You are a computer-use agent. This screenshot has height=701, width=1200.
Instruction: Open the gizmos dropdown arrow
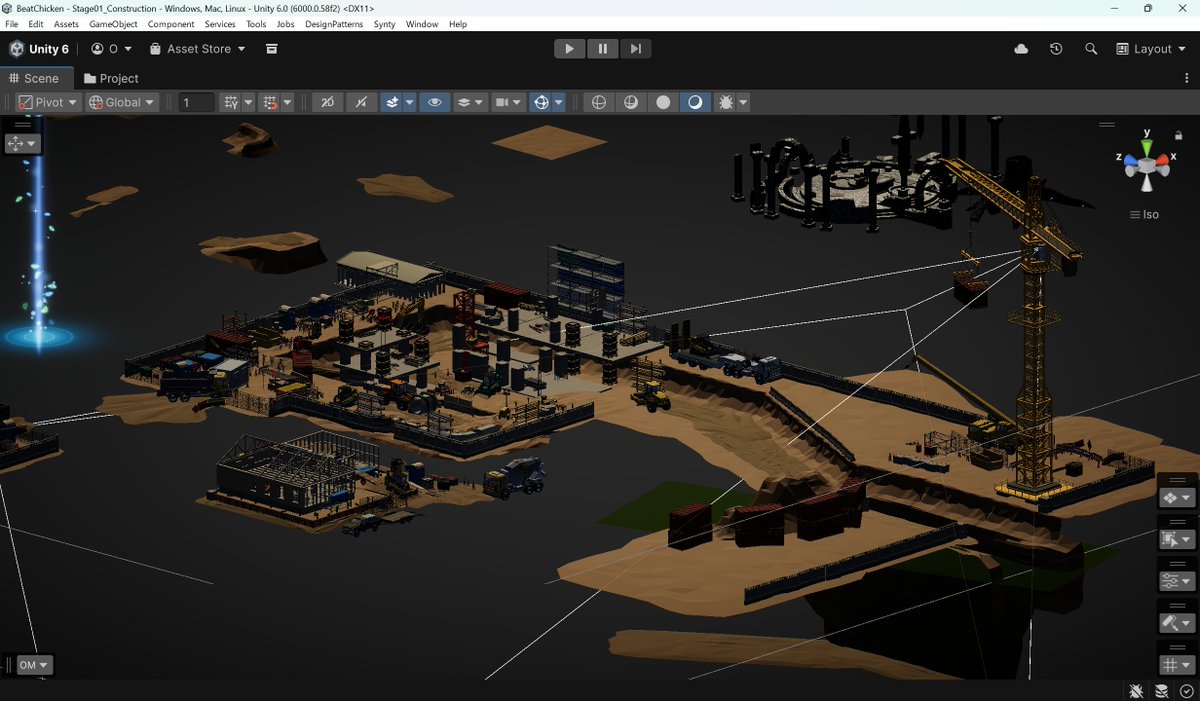[559, 102]
